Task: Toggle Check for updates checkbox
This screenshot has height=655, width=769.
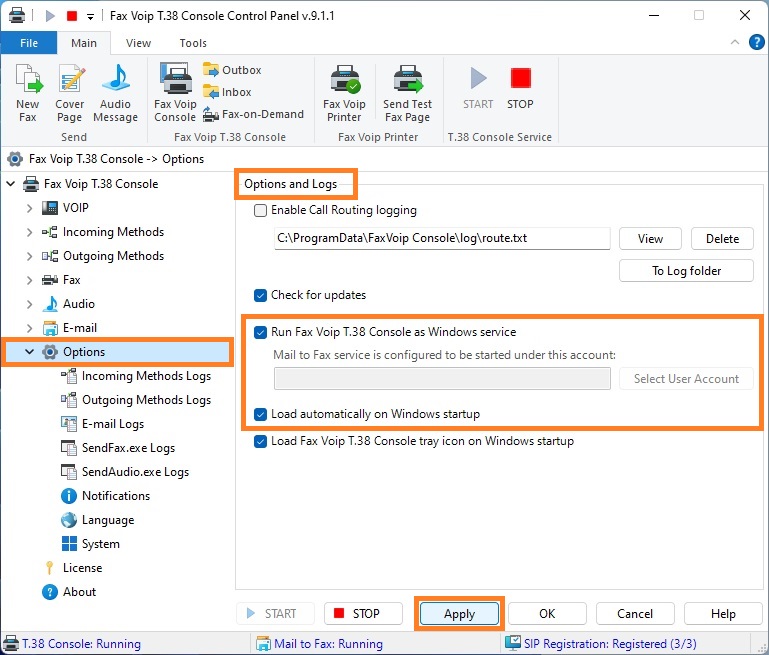Action: (260, 295)
